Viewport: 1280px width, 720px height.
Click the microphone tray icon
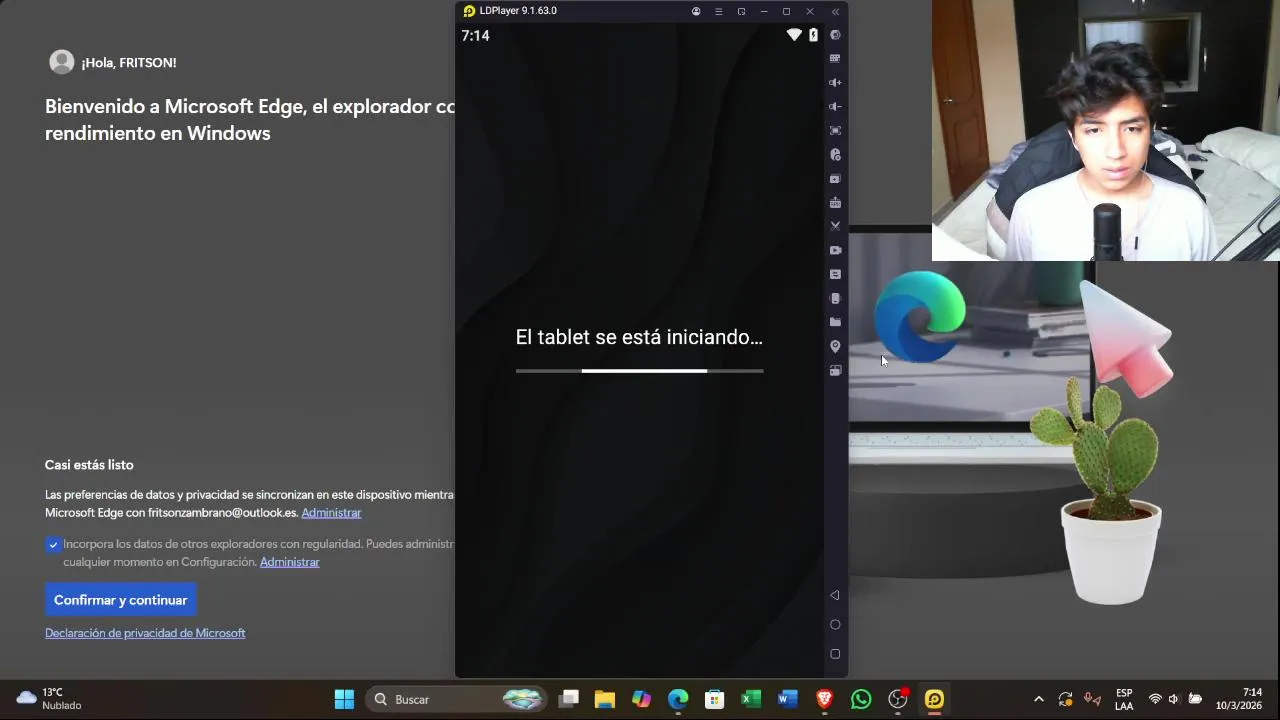pyautogui.click(x=1092, y=699)
